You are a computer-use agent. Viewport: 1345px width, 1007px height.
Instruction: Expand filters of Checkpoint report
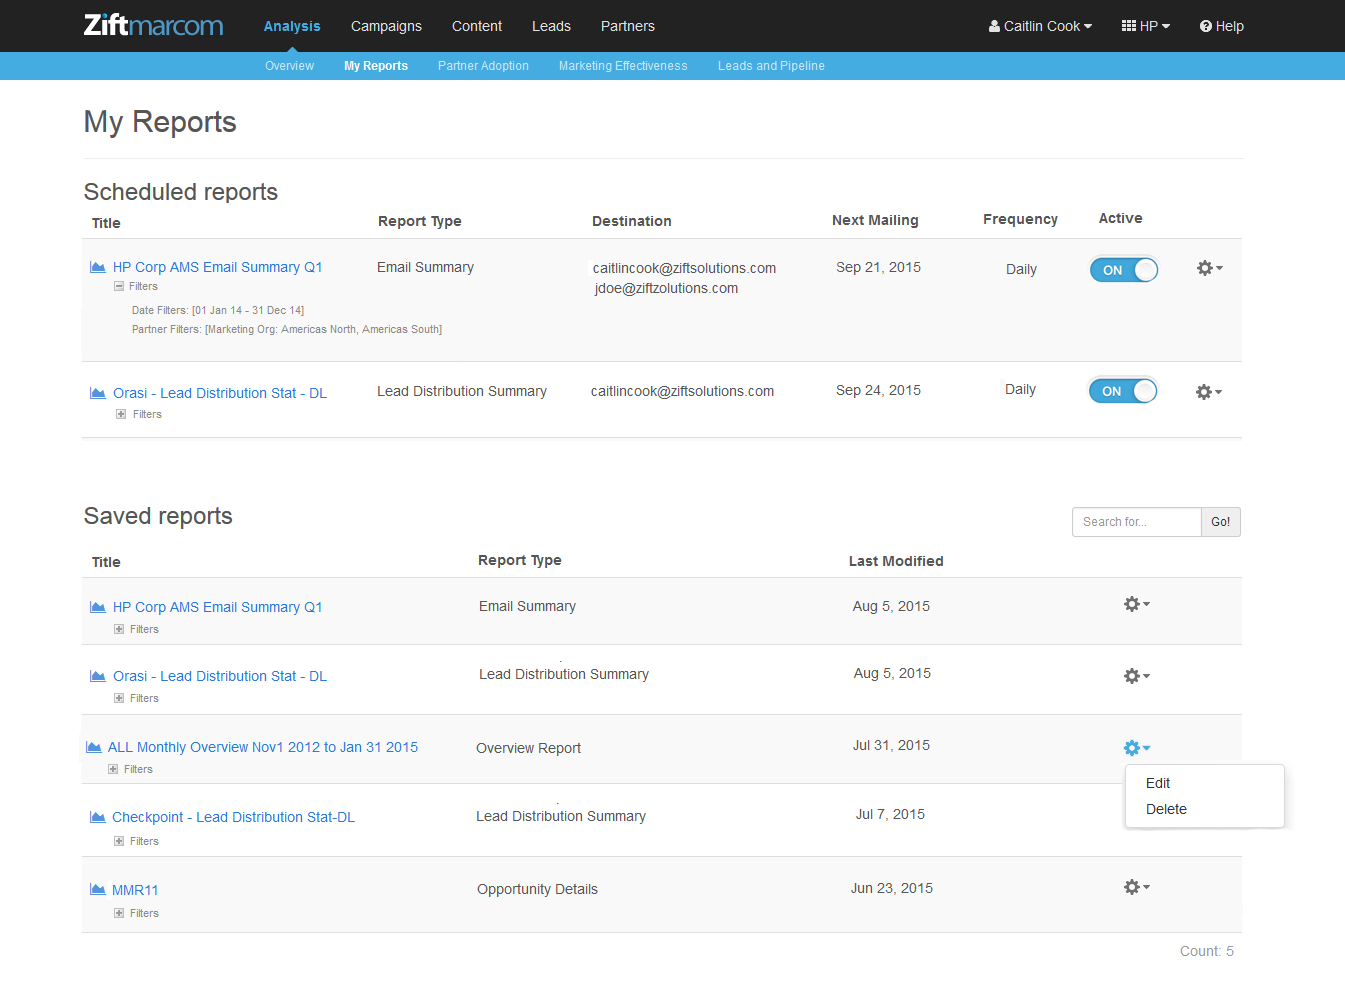tap(119, 841)
